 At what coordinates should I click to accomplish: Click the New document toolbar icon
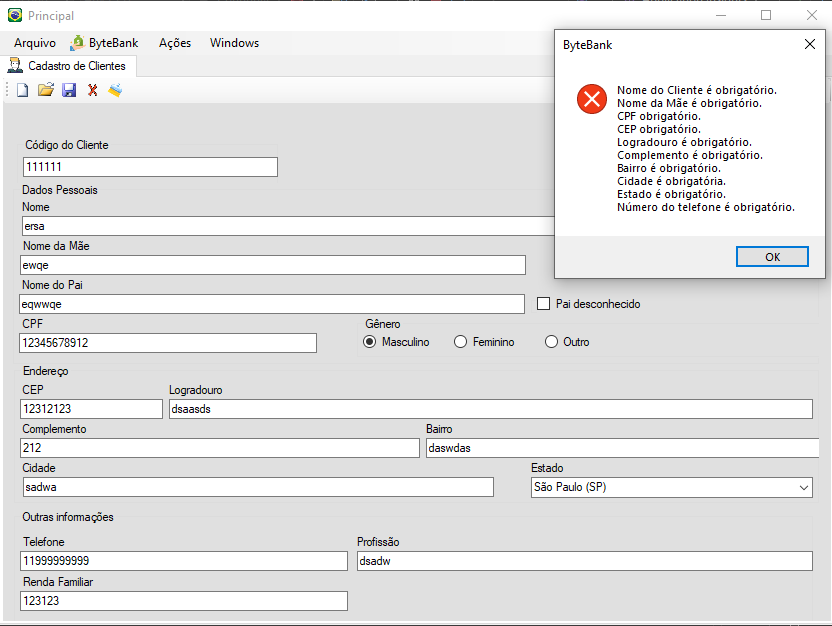click(22, 90)
